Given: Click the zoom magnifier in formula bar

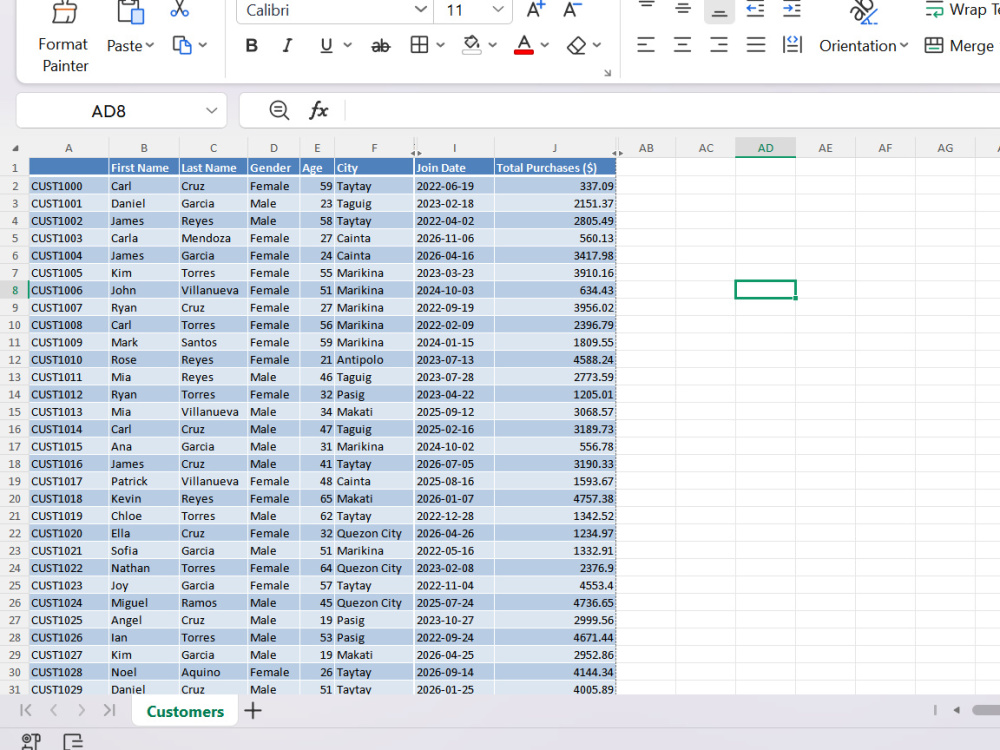Looking at the screenshot, I should tap(279, 110).
